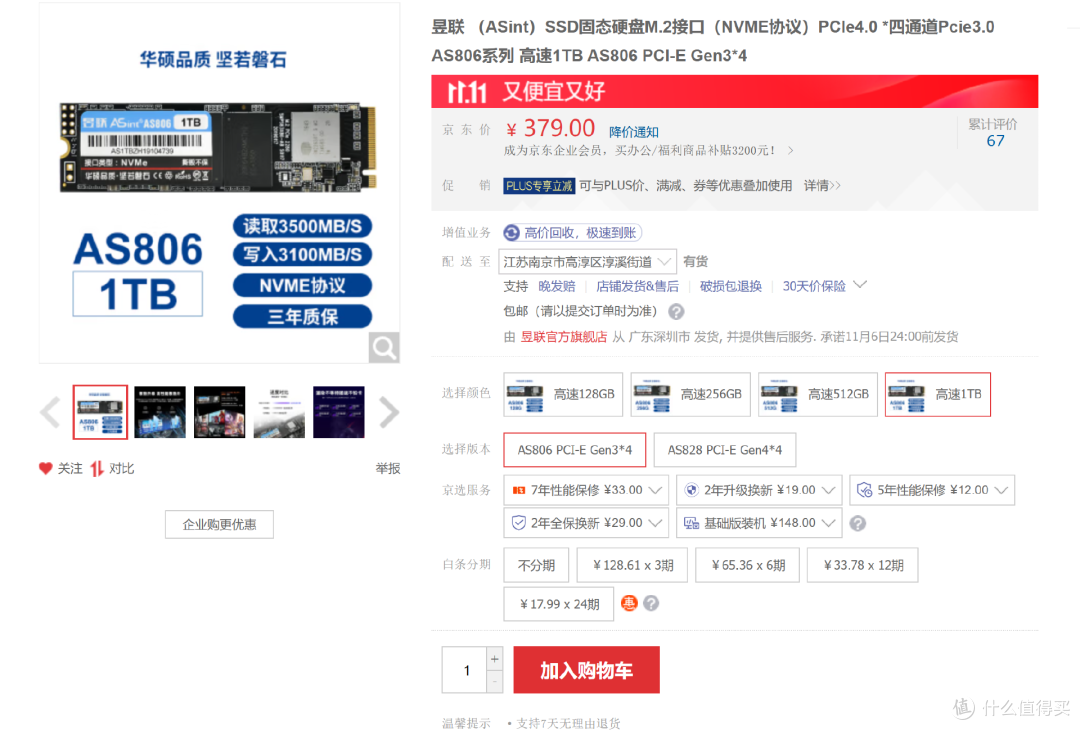Click the magnifier zoom icon on product image
Viewport: 1080px width, 730px height.
tap(384, 347)
